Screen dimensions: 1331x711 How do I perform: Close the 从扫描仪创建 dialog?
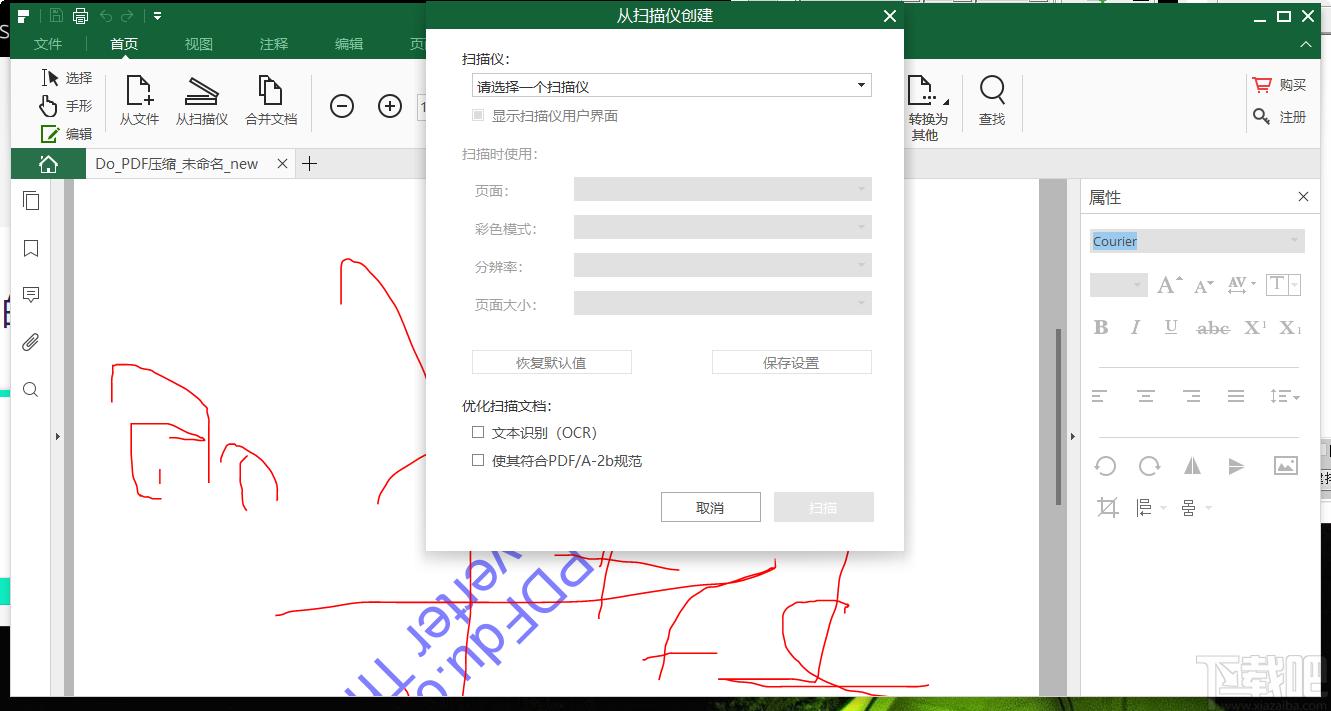889,15
